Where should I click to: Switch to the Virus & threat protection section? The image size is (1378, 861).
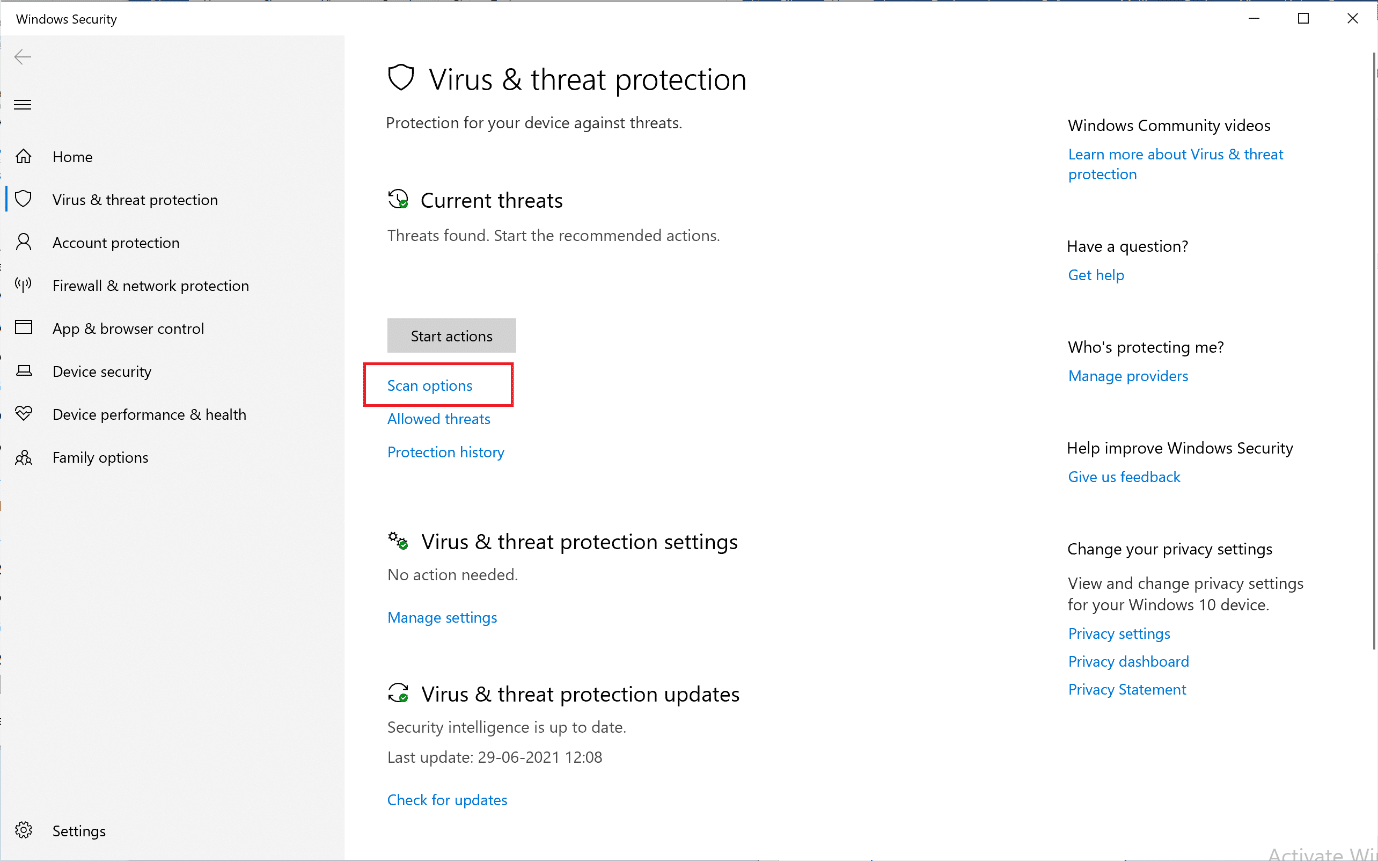tap(135, 199)
